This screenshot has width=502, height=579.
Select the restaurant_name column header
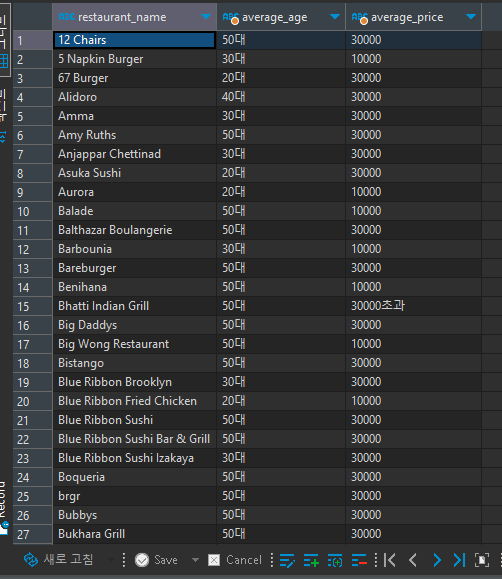click(134, 17)
